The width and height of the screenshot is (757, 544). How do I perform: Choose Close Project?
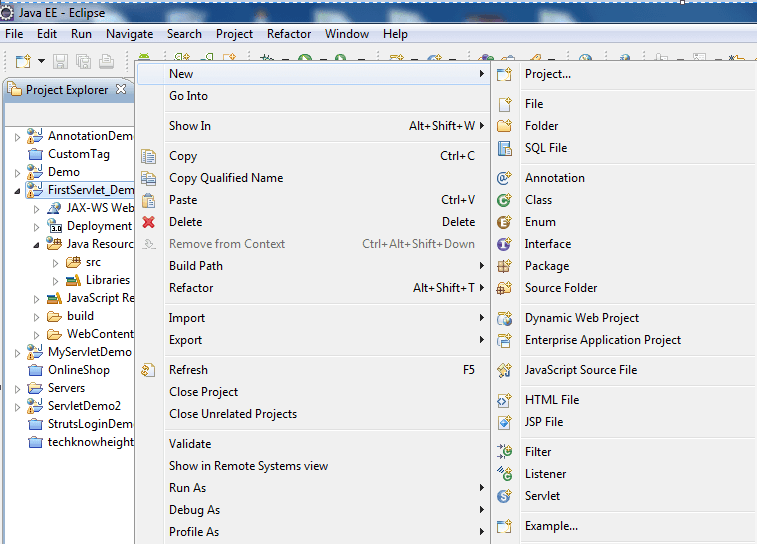[314, 392]
